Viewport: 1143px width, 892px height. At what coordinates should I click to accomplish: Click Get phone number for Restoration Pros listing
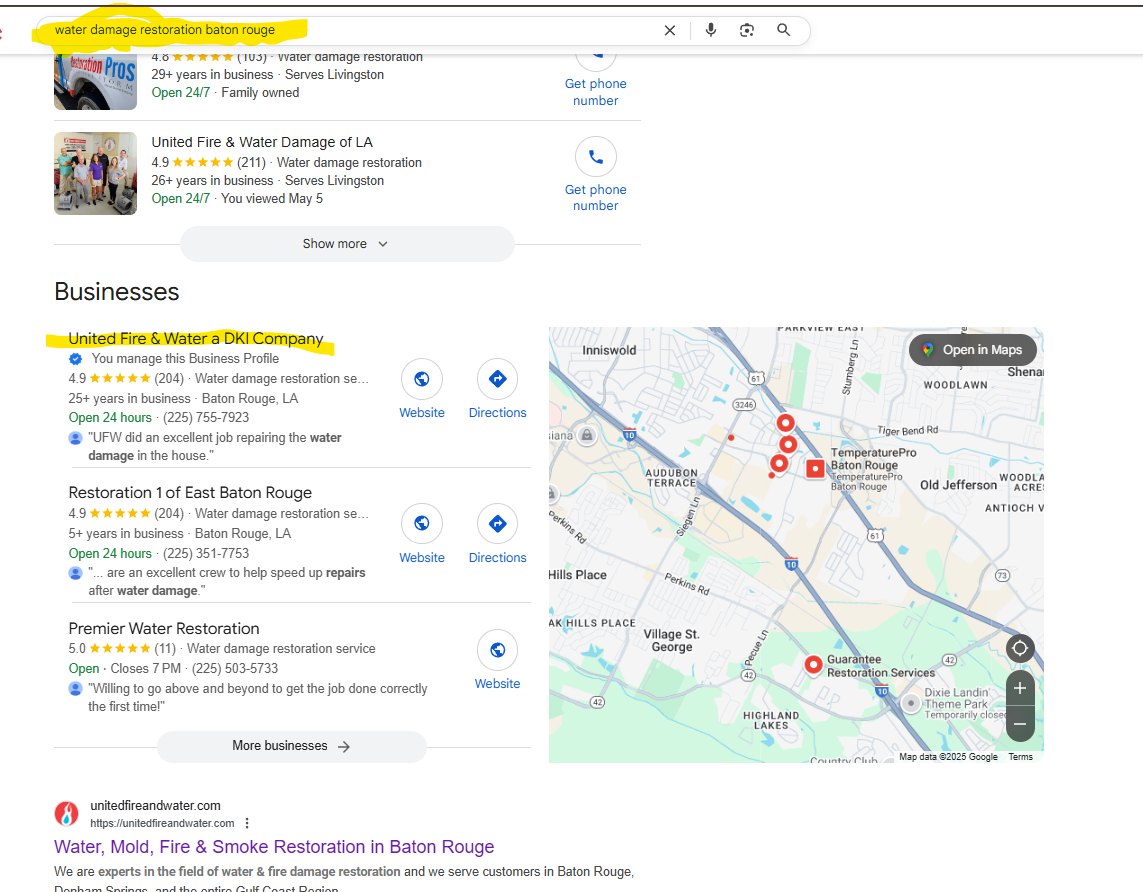pyautogui.click(x=596, y=92)
